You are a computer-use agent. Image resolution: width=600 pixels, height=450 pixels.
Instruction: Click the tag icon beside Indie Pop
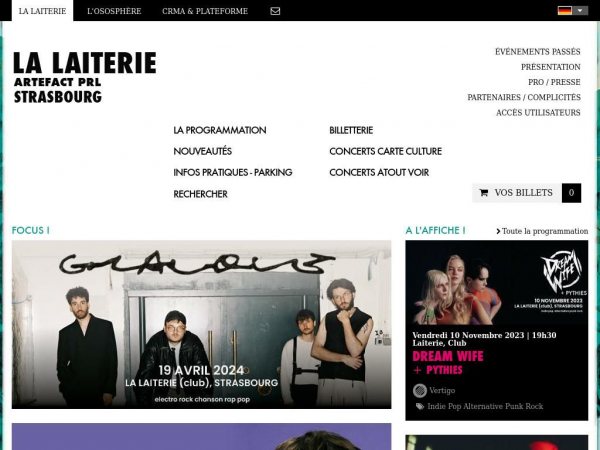coord(420,406)
